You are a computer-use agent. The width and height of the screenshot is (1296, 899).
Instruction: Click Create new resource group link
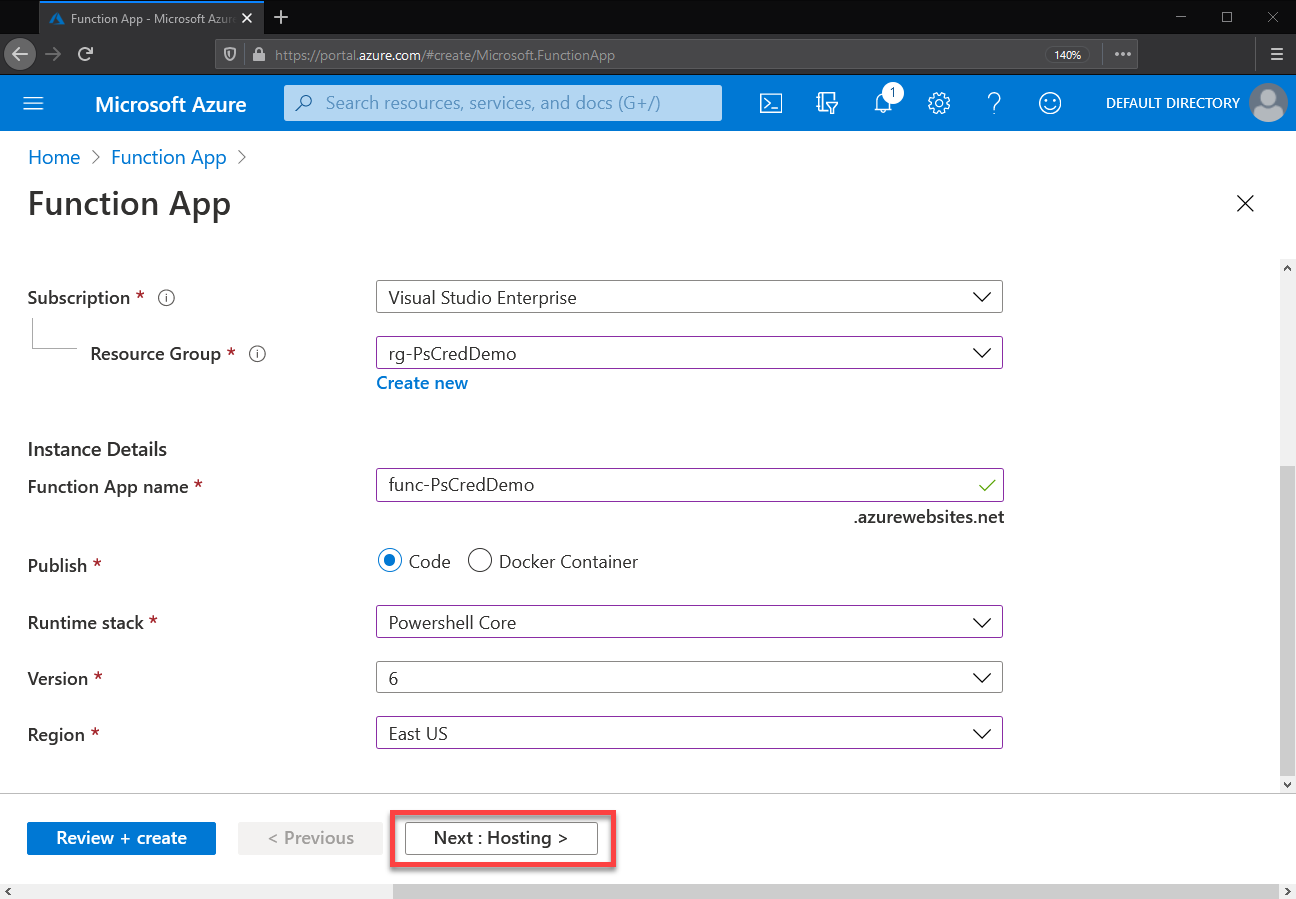(422, 383)
